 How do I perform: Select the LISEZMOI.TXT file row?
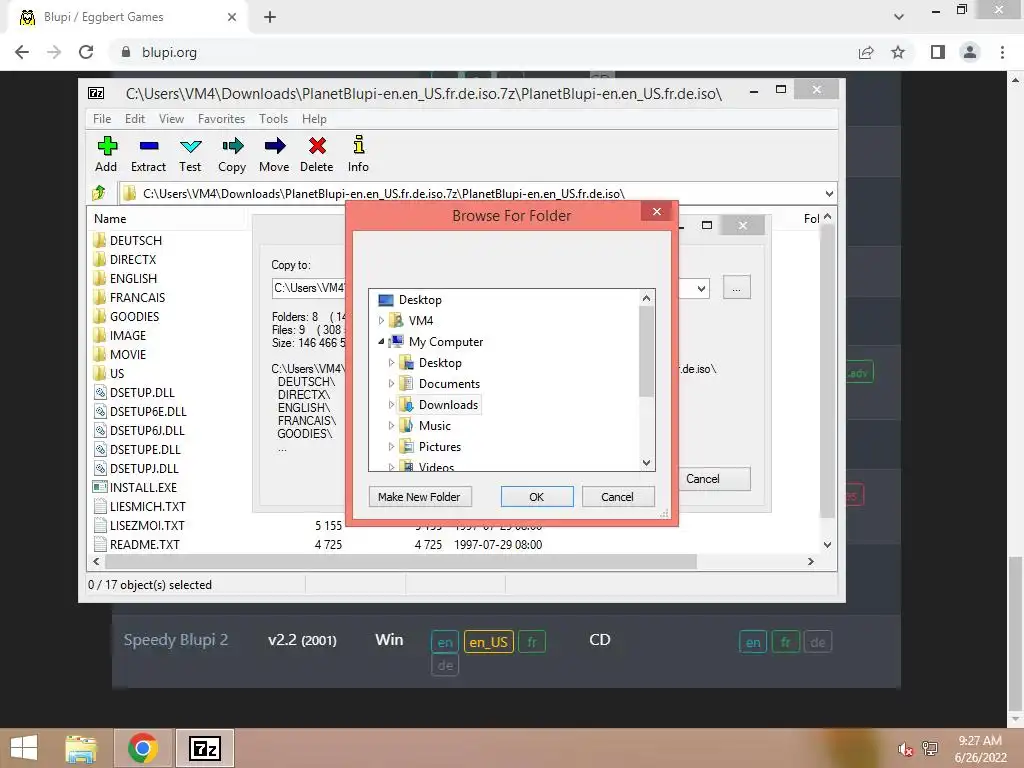[147, 525]
